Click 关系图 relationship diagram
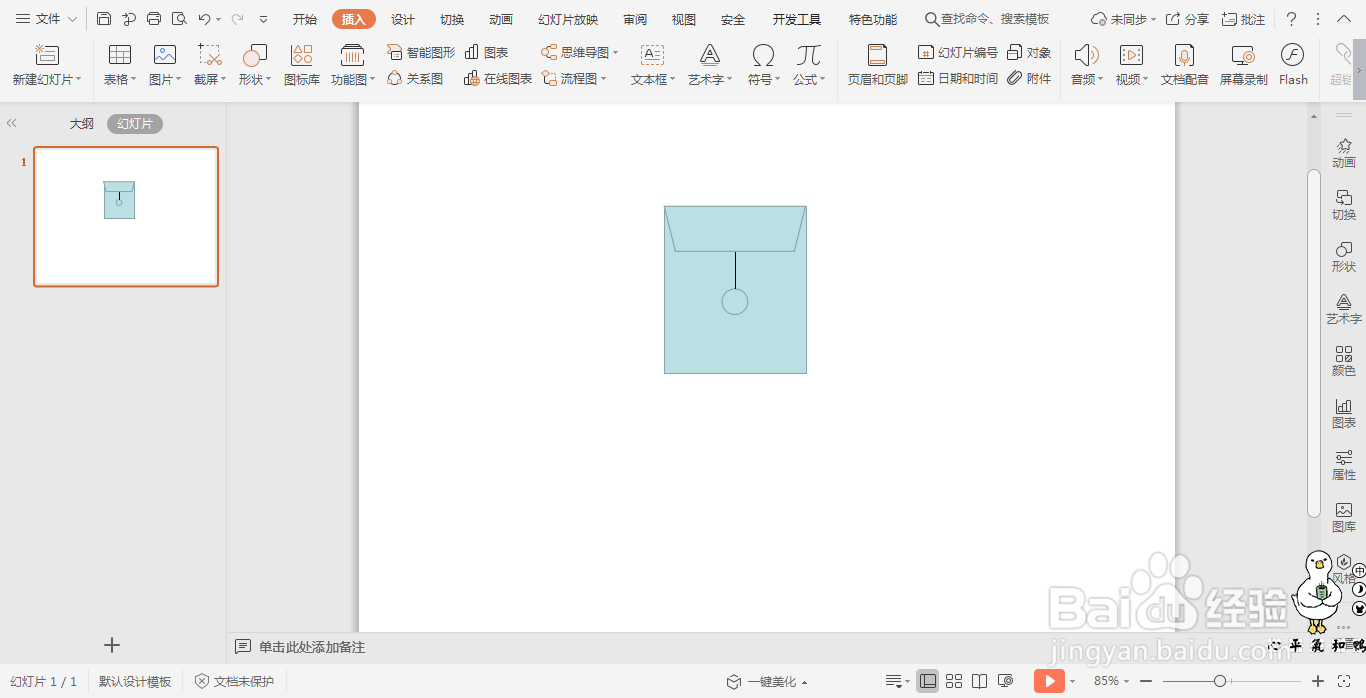The width and height of the screenshot is (1366, 698). pyautogui.click(x=415, y=78)
